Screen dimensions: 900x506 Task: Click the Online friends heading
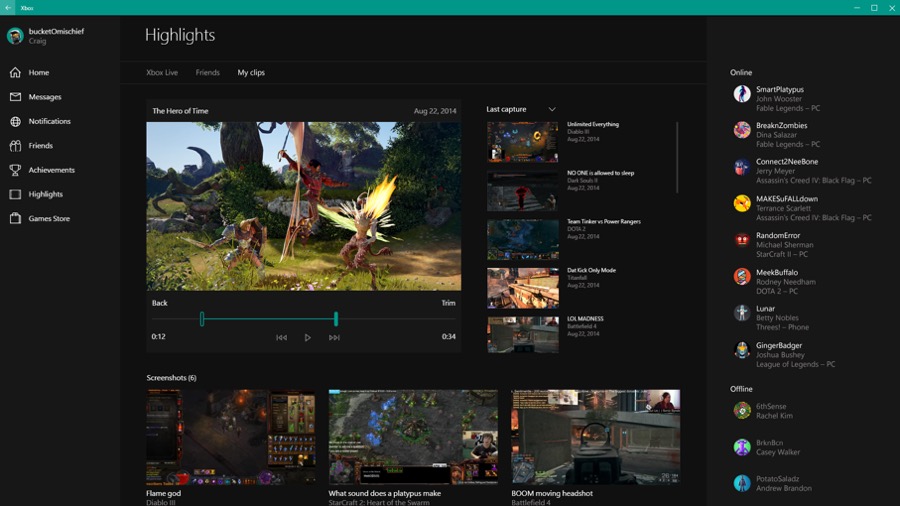pos(740,73)
